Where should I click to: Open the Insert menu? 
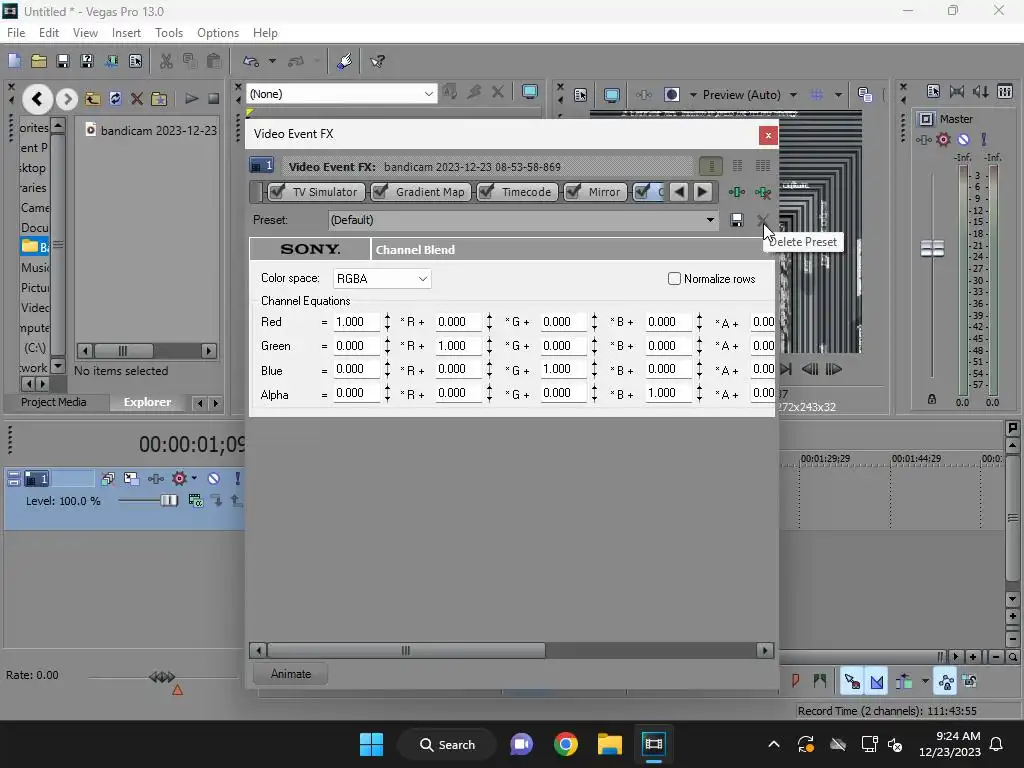[126, 33]
